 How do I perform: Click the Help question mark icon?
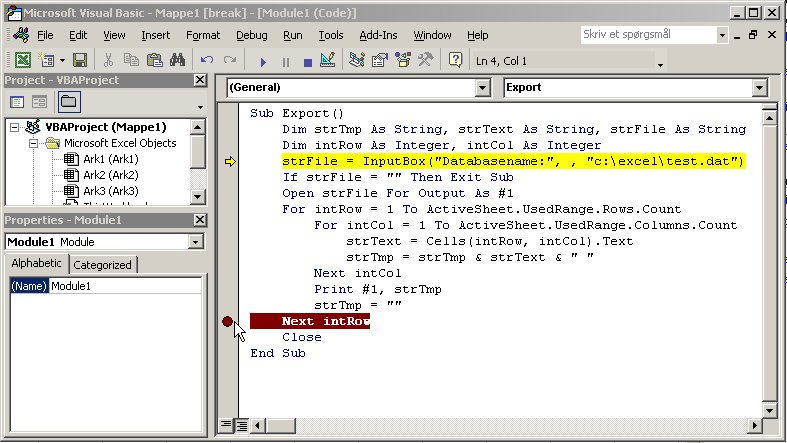tap(456, 61)
